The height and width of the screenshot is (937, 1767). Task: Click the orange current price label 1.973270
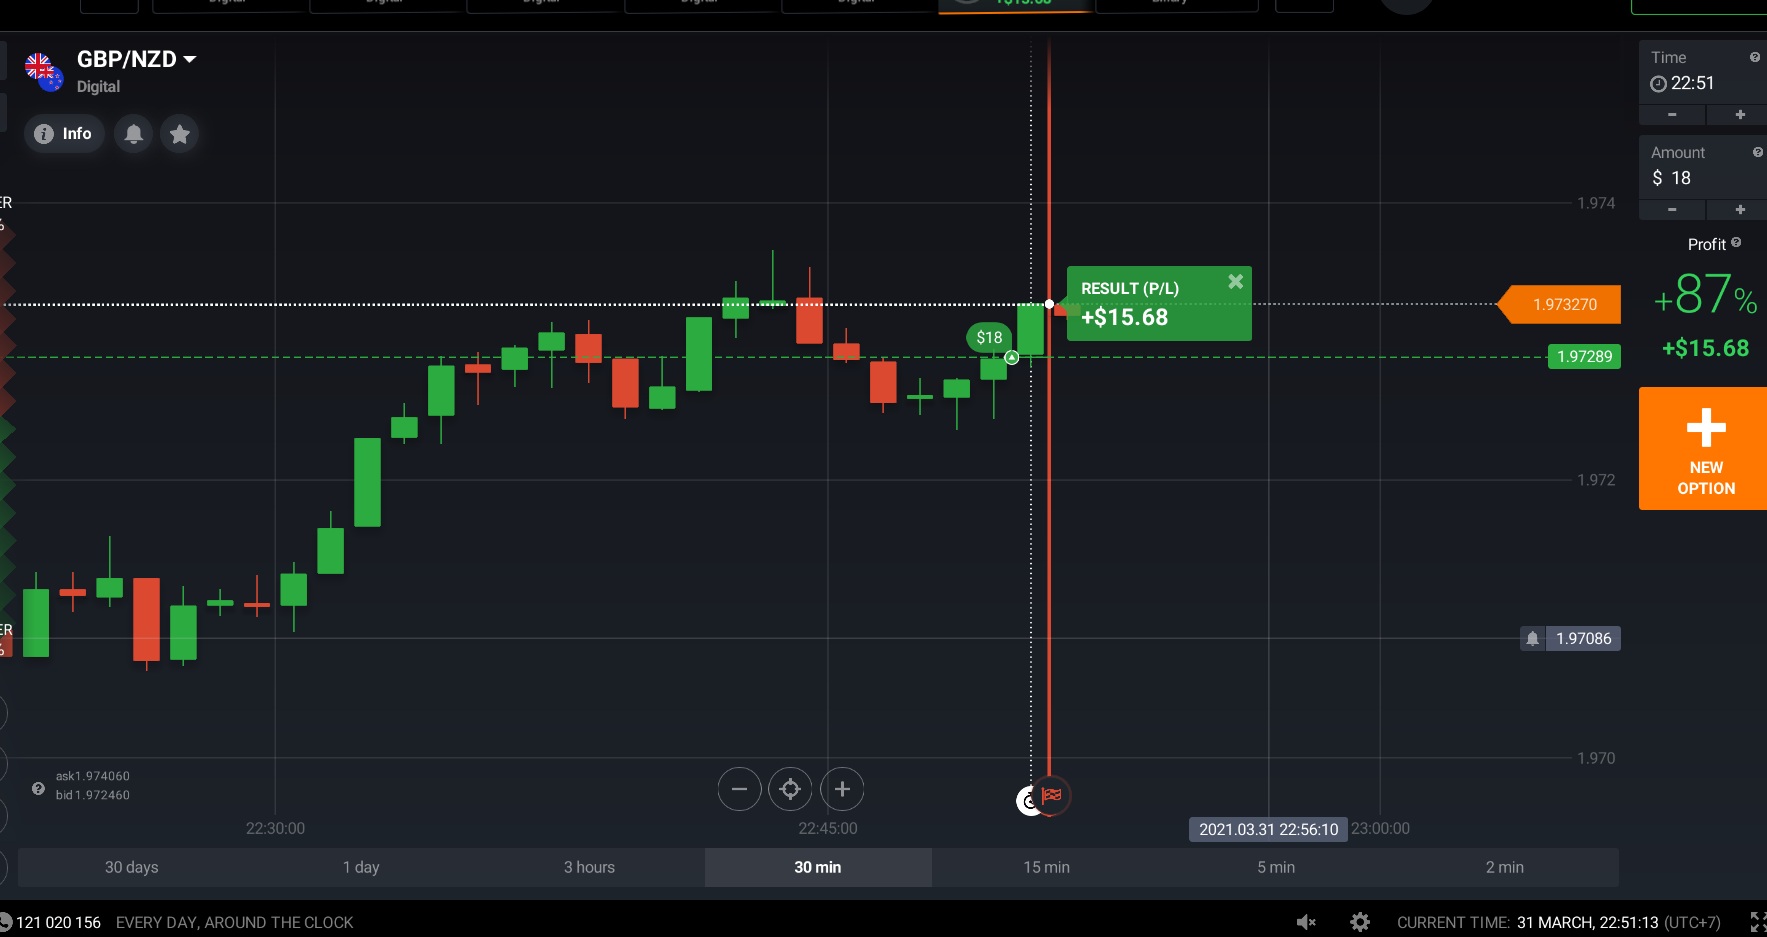[1559, 304]
